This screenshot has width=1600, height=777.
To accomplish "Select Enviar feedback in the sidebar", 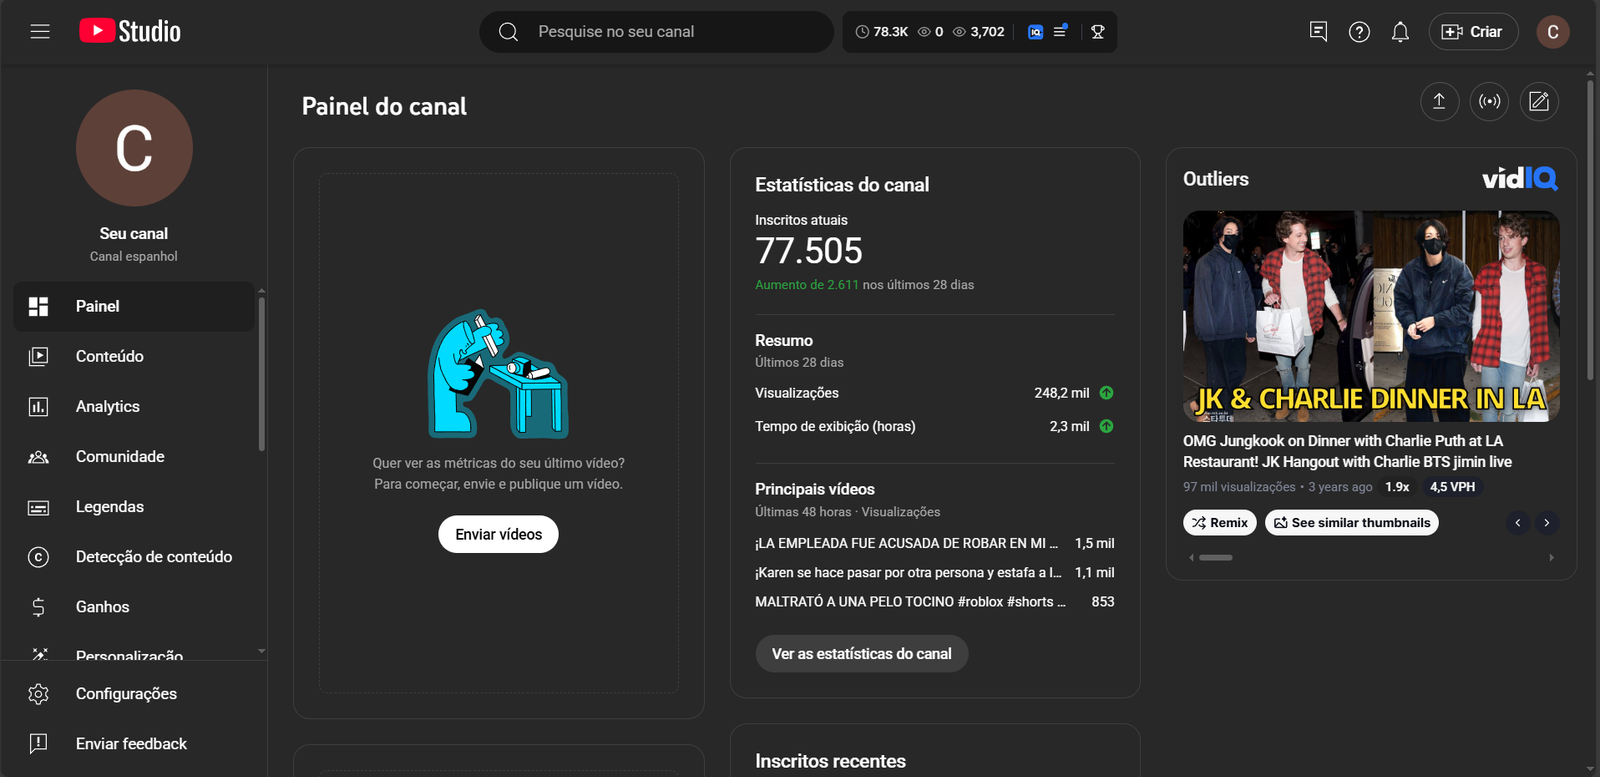I will 134,744.
